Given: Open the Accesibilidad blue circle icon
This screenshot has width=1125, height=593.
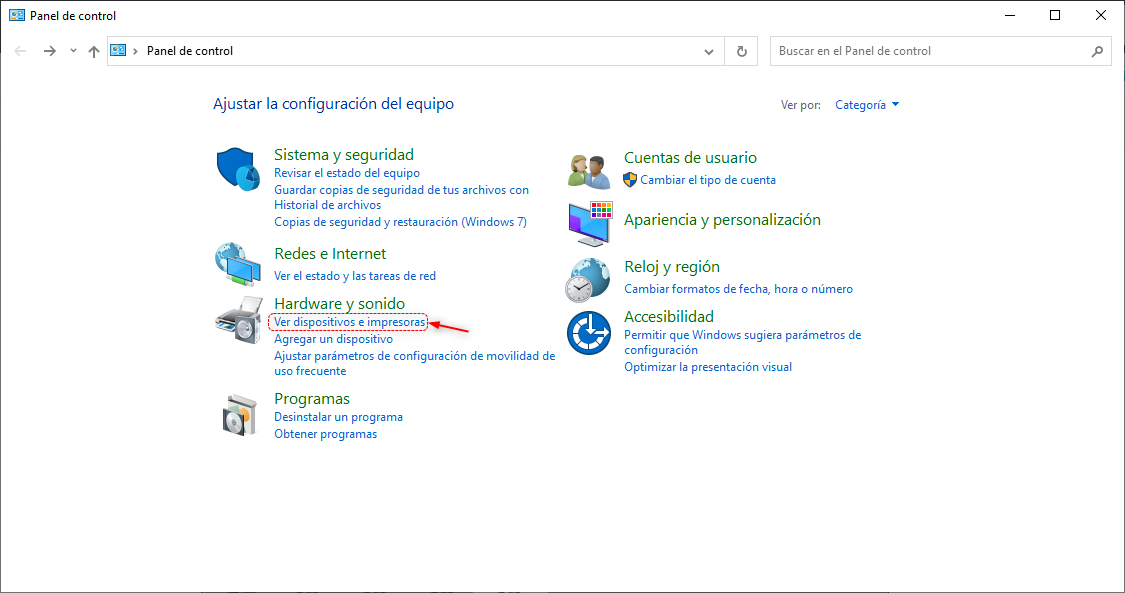Looking at the screenshot, I should pyautogui.click(x=588, y=333).
